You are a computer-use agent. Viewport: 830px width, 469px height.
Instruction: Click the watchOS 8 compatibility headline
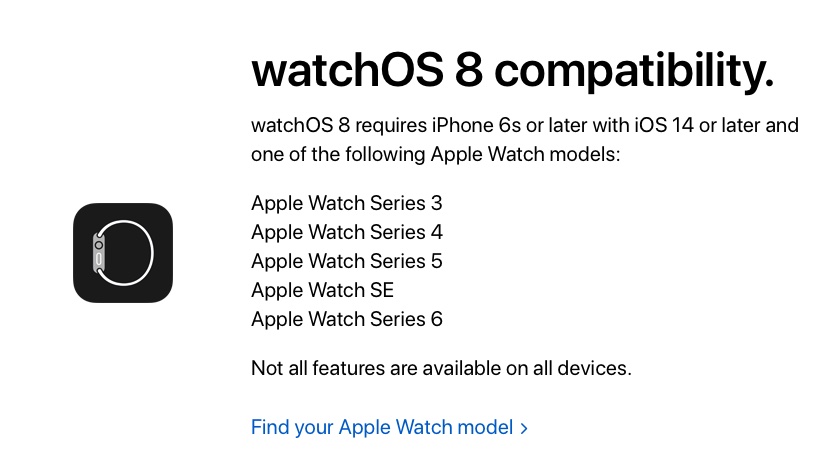[x=512, y=70]
